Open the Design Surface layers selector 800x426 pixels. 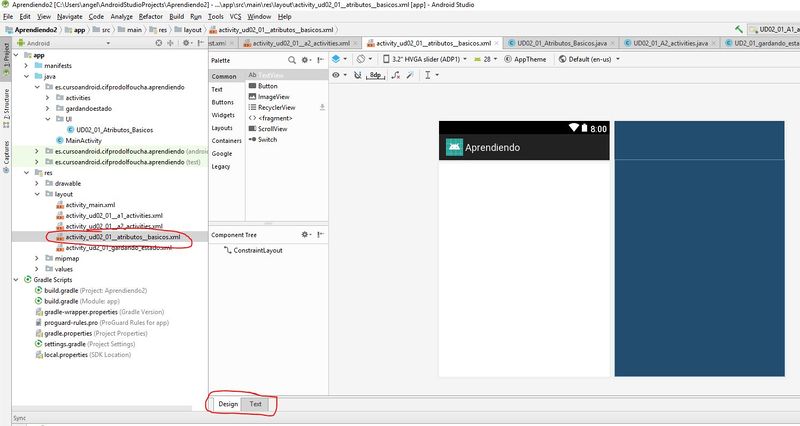tap(339, 59)
